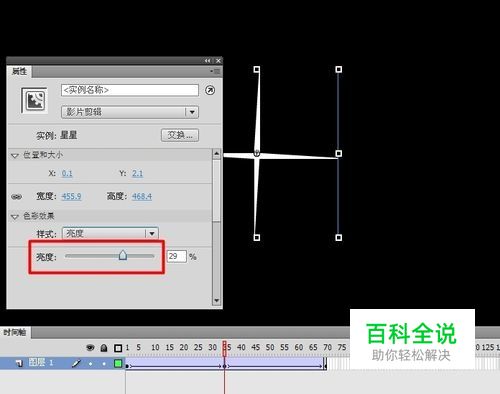Click the brightness percentage field showing 29
The height and width of the screenshot is (394, 500).
(x=176, y=256)
